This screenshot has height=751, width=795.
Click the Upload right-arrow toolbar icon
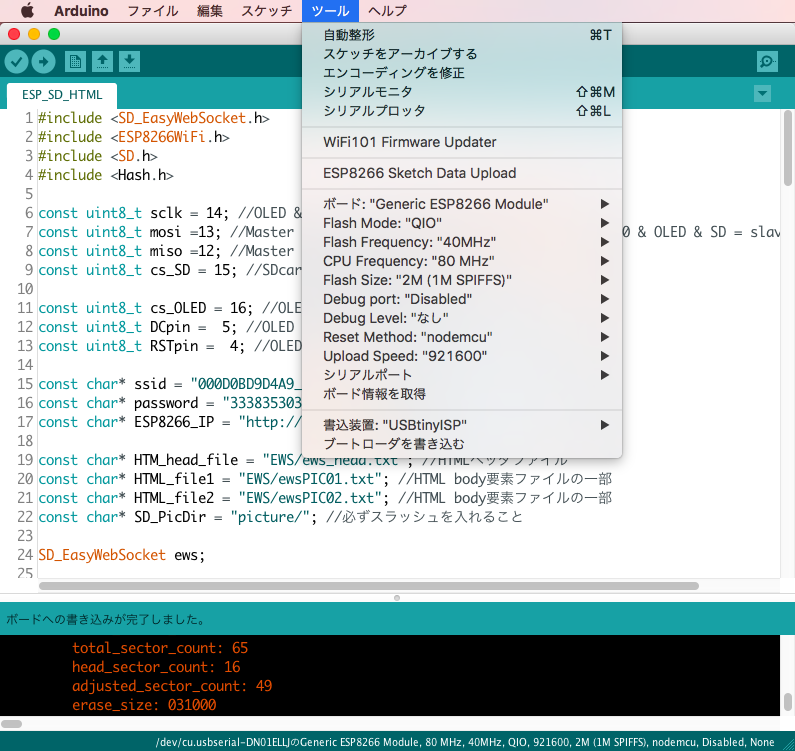click(x=44, y=62)
